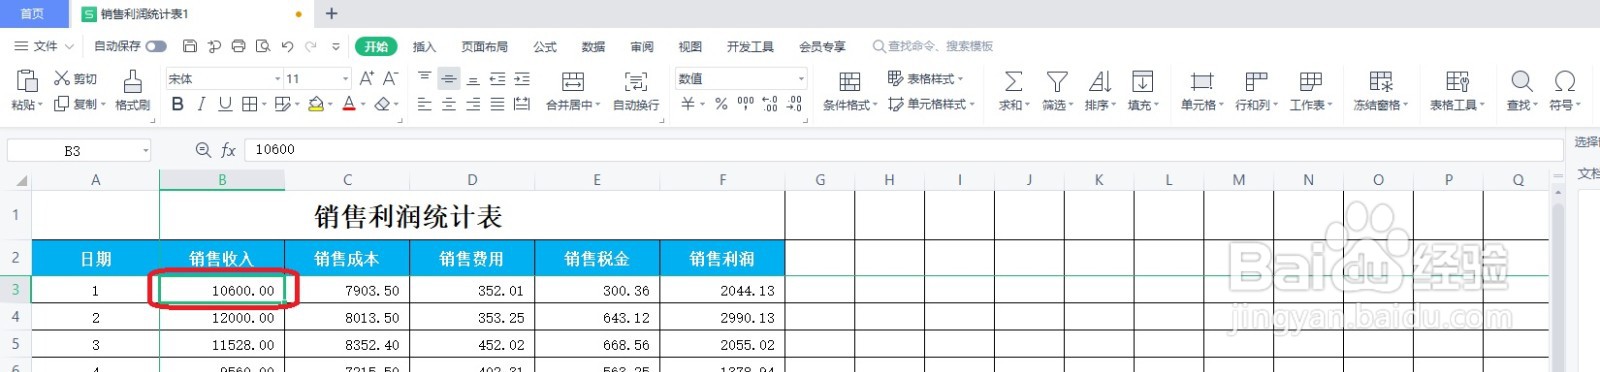Click Table Tools (表格工具) button
The height and width of the screenshot is (372, 1600).
click(1457, 90)
